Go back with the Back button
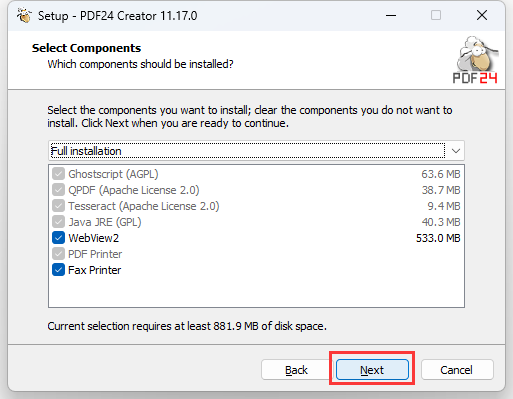Image resolution: width=513 pixels, height=399 pixels. tap(296, 370)
